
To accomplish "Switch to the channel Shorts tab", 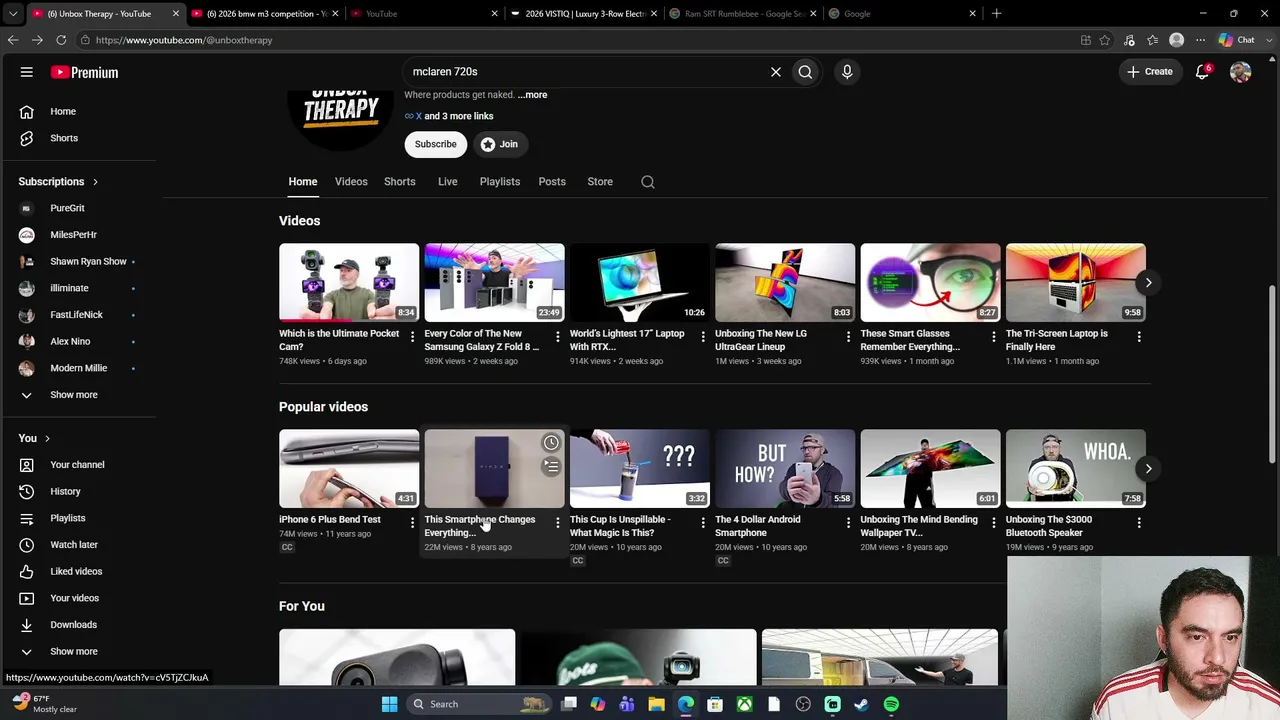I will [399, 182].
